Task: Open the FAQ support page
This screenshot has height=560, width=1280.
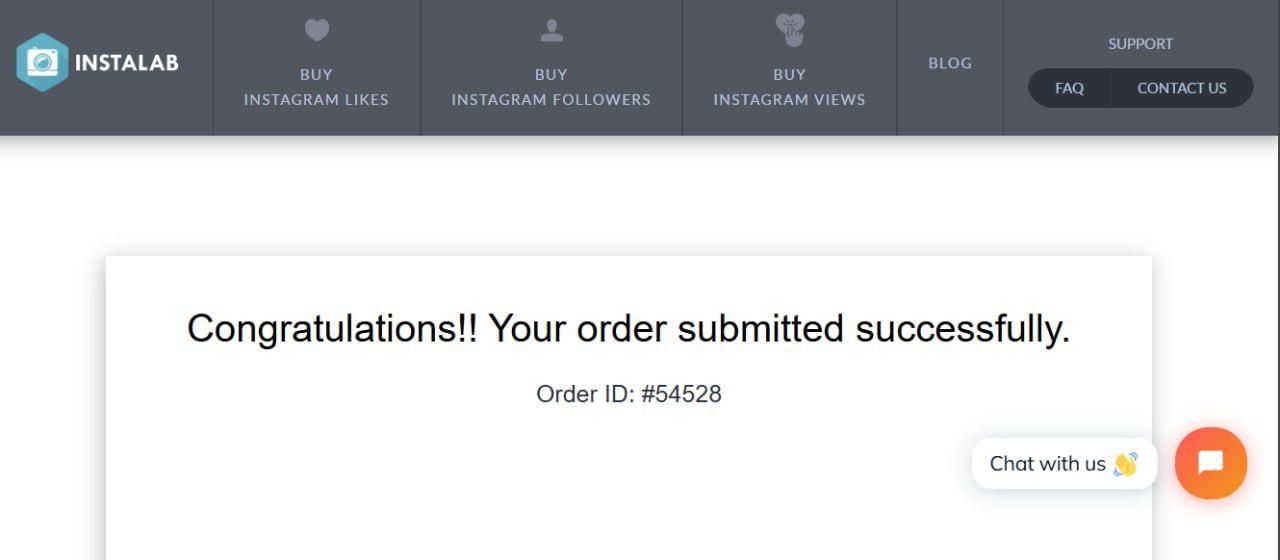Action: coord(1069,88)
